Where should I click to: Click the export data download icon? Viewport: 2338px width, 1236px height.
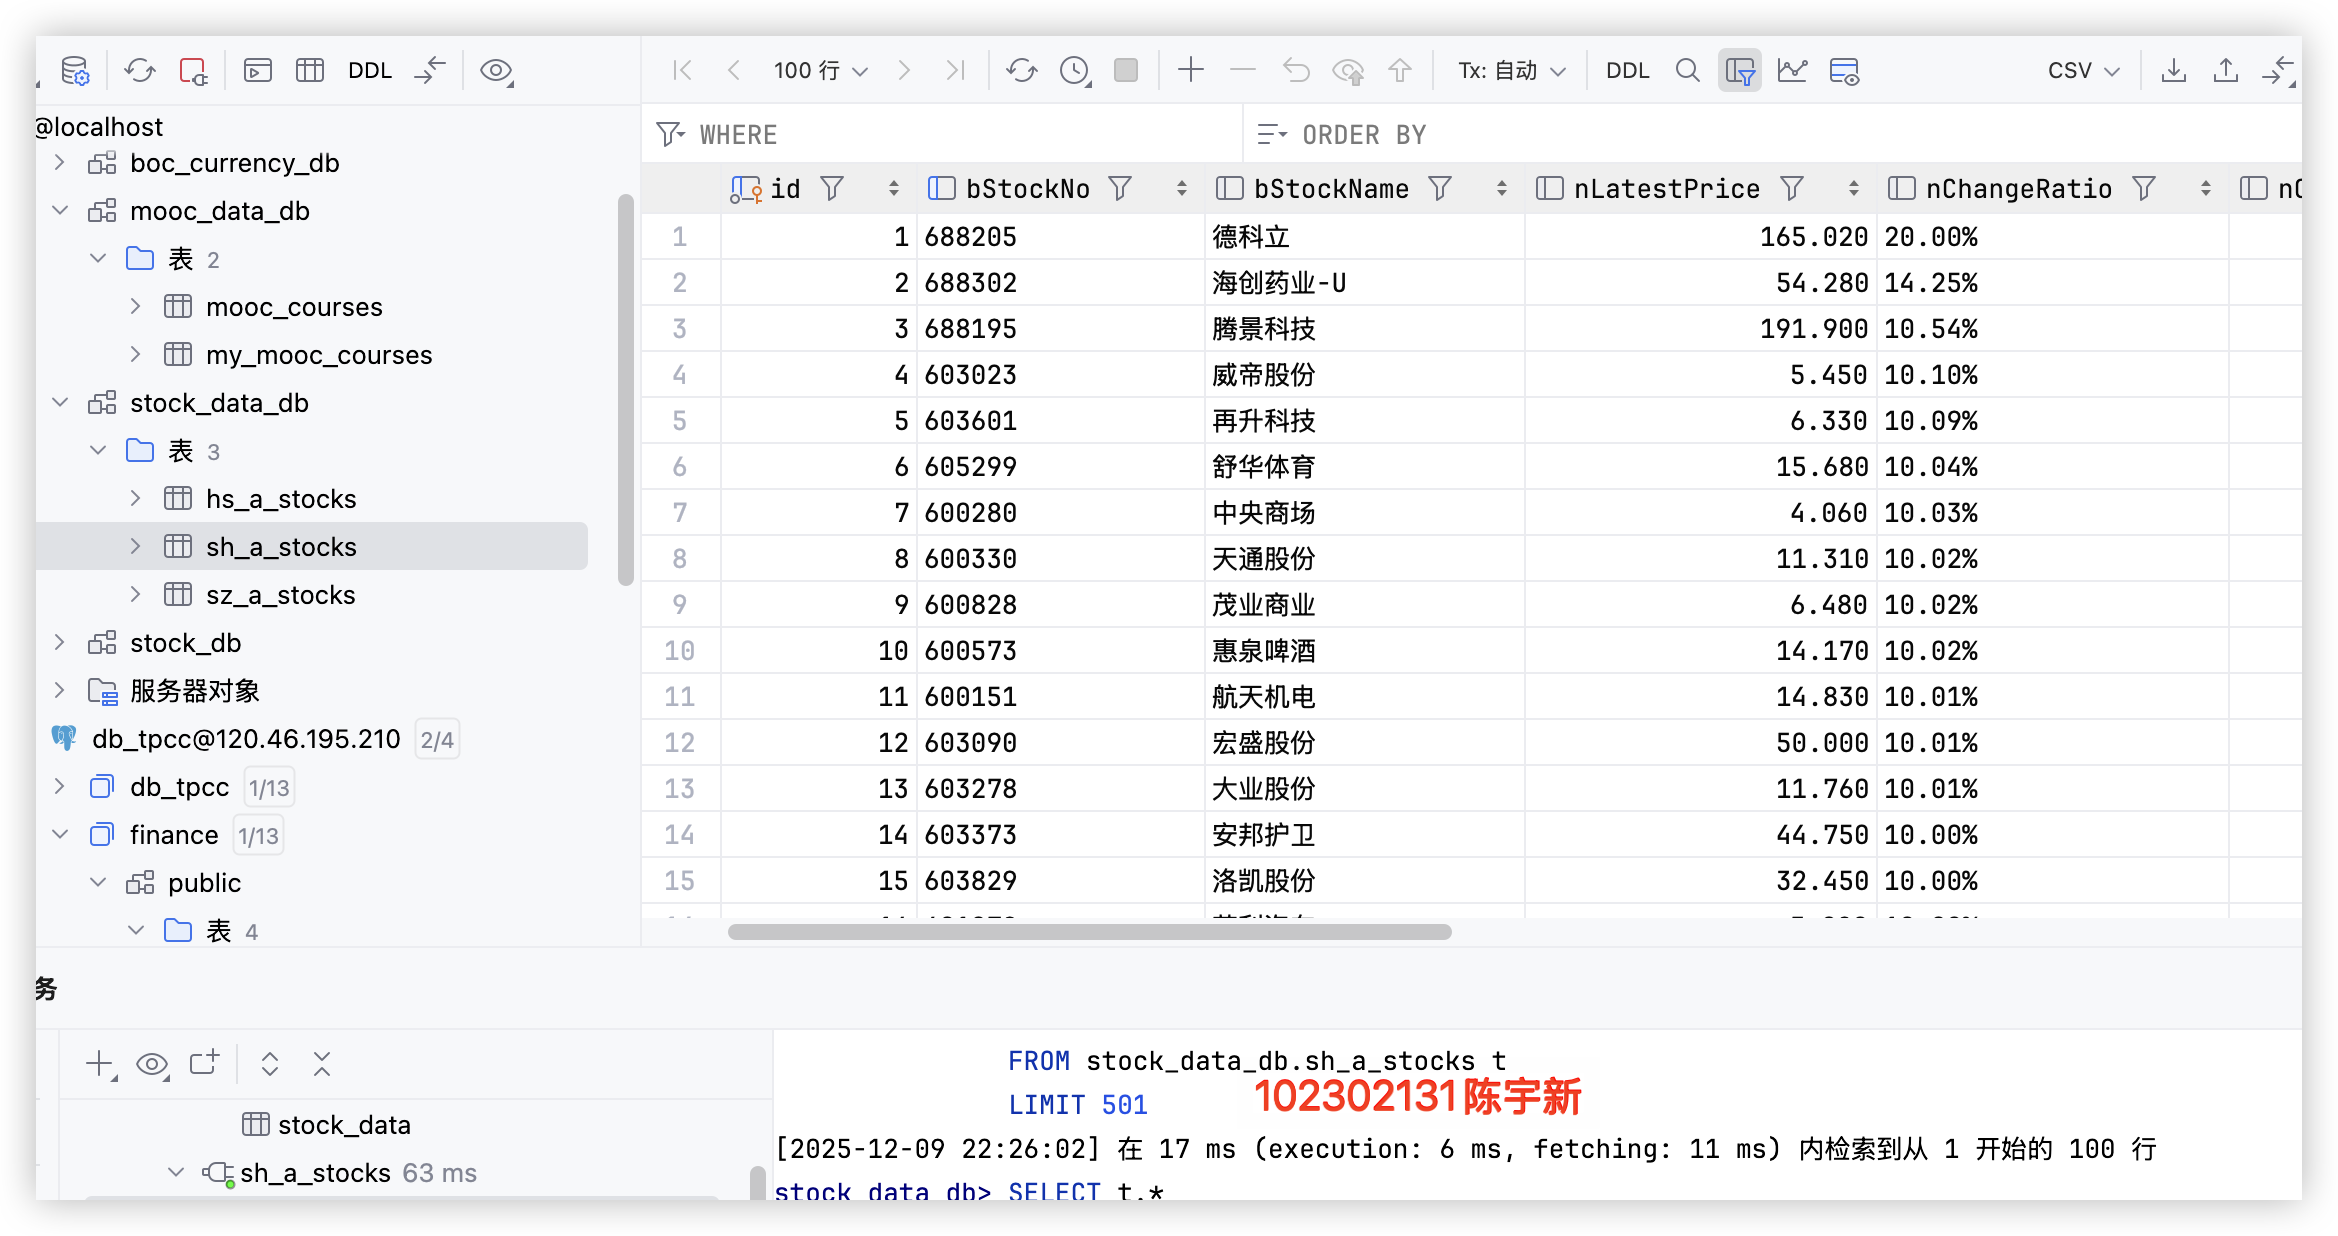(2173, 71)
